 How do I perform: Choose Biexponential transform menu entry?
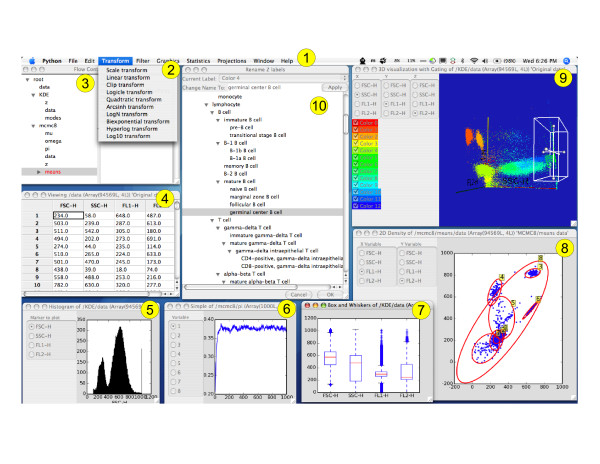pyautogui.click(x=138, y=121)
